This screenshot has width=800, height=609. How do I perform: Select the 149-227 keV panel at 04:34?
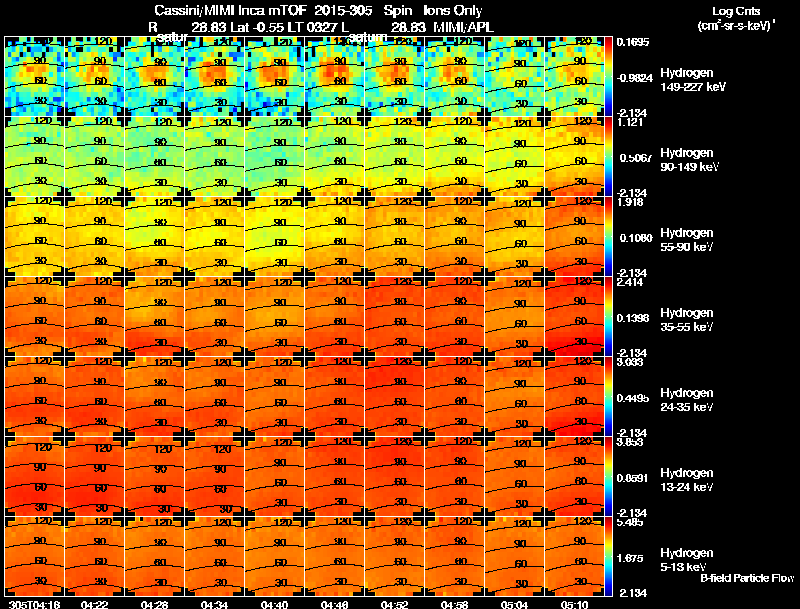tap(215, 76)
